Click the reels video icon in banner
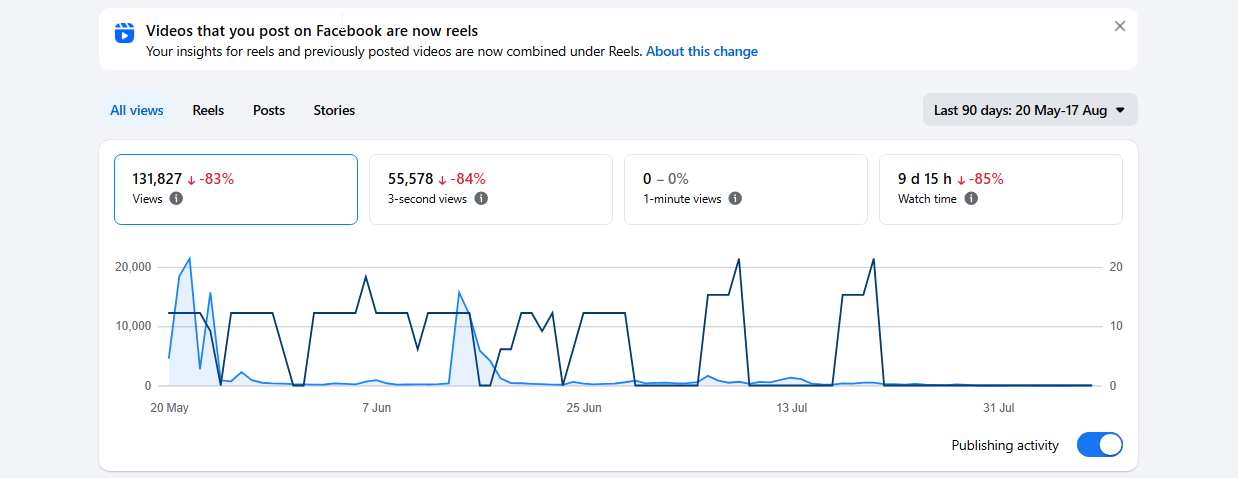 124,32
